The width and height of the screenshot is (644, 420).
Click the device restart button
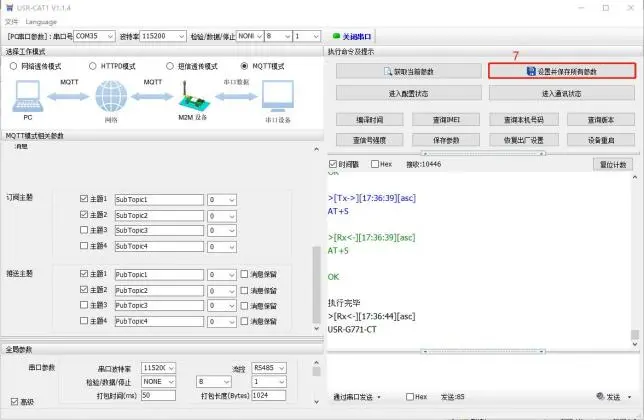click(x=600, y=140)
